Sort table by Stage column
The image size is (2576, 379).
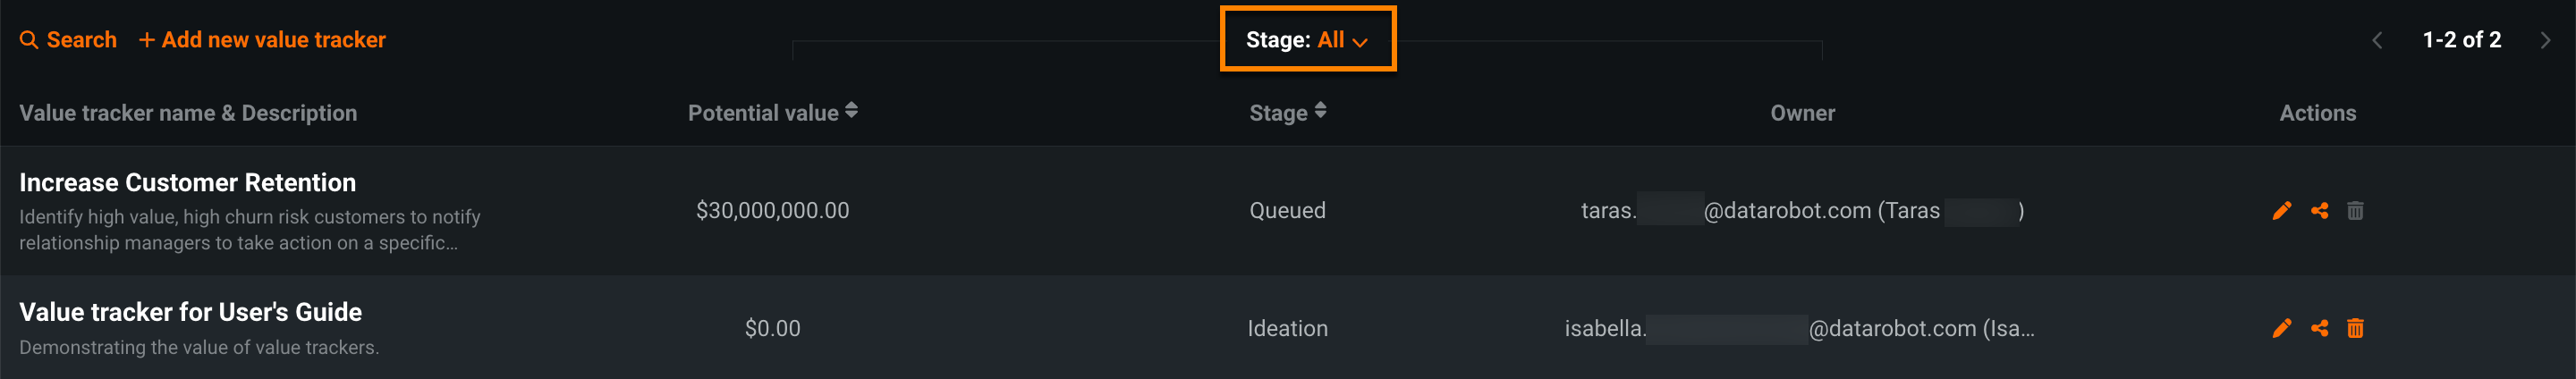click(x=1320, y=111)
